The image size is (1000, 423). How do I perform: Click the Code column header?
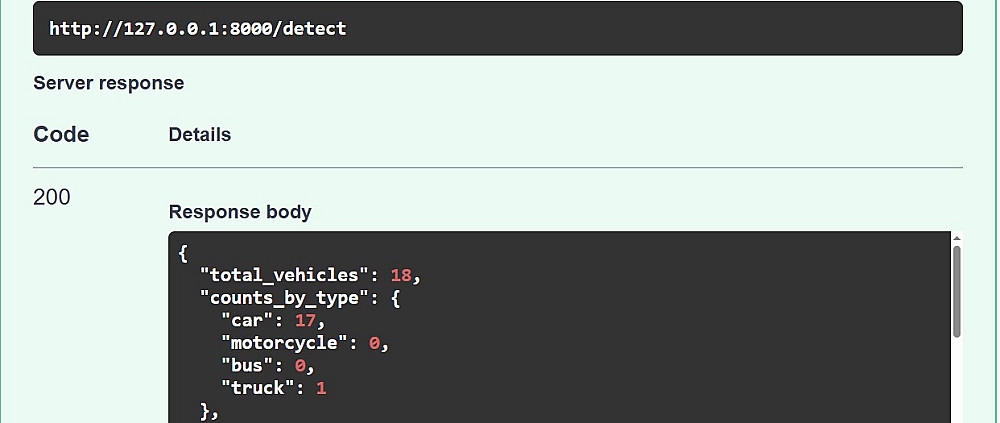(61, 135)
